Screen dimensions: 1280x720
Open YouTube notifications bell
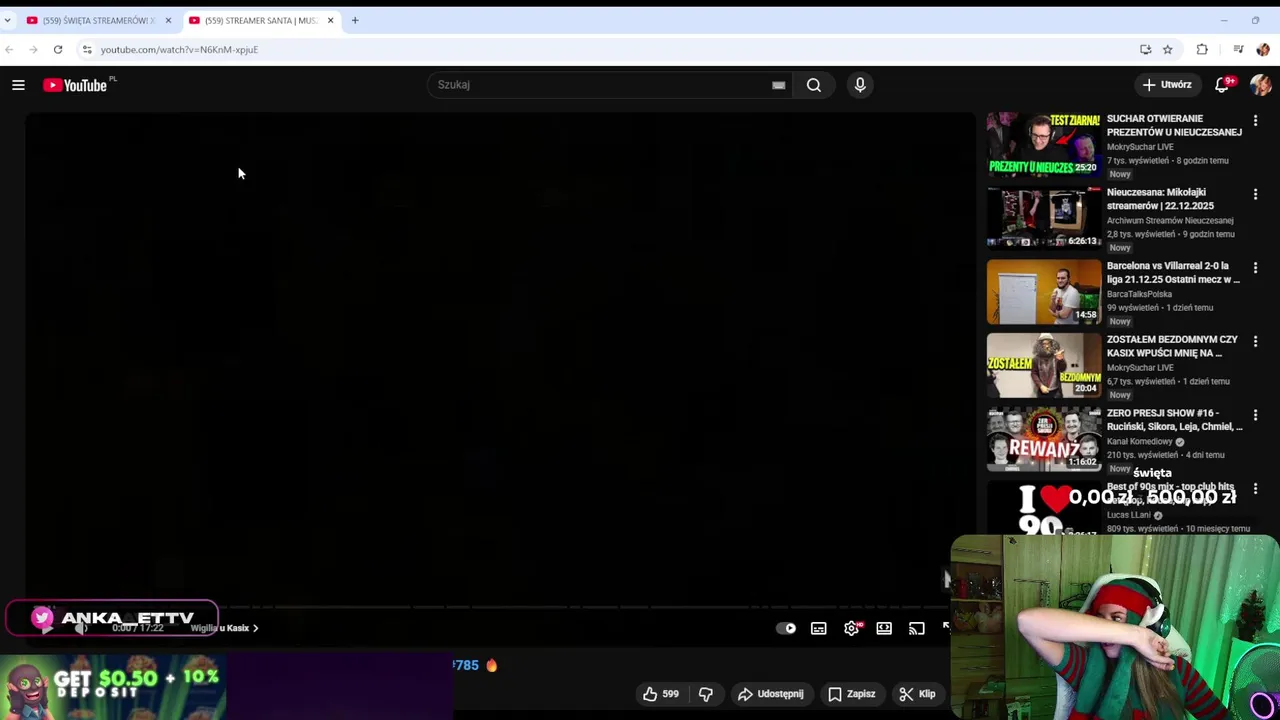click(1222, 85)
